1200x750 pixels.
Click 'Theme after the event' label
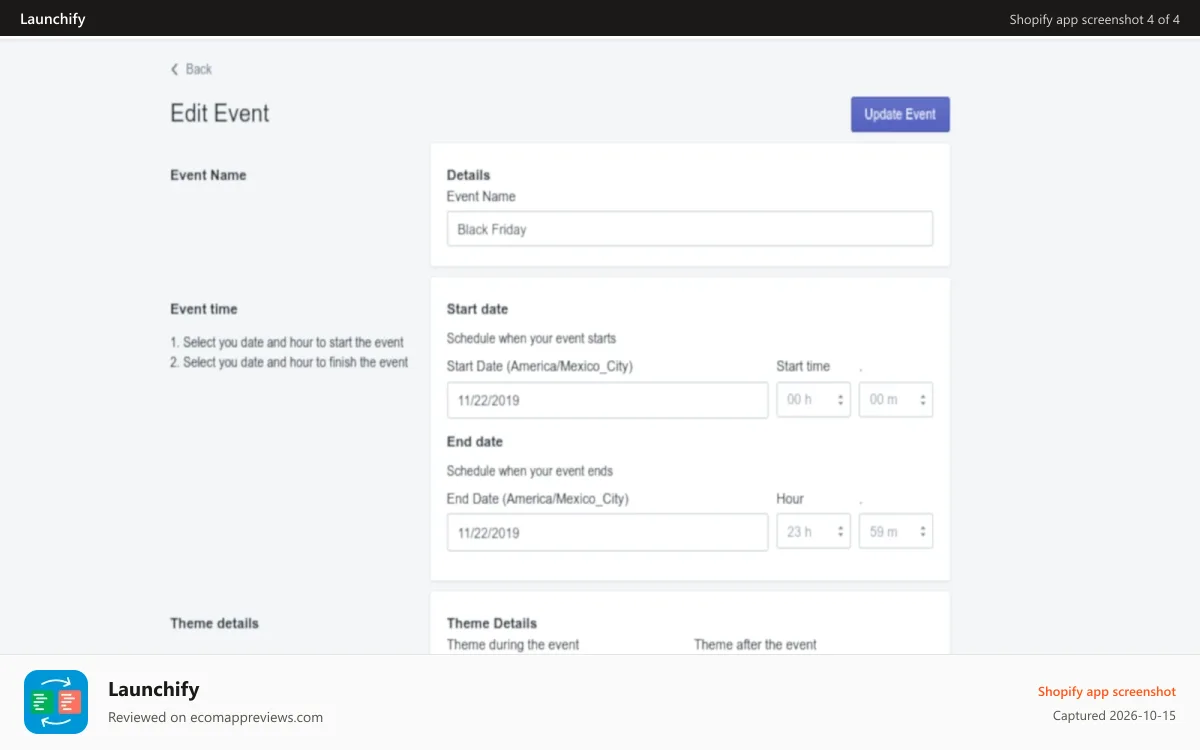pos(755,645)
